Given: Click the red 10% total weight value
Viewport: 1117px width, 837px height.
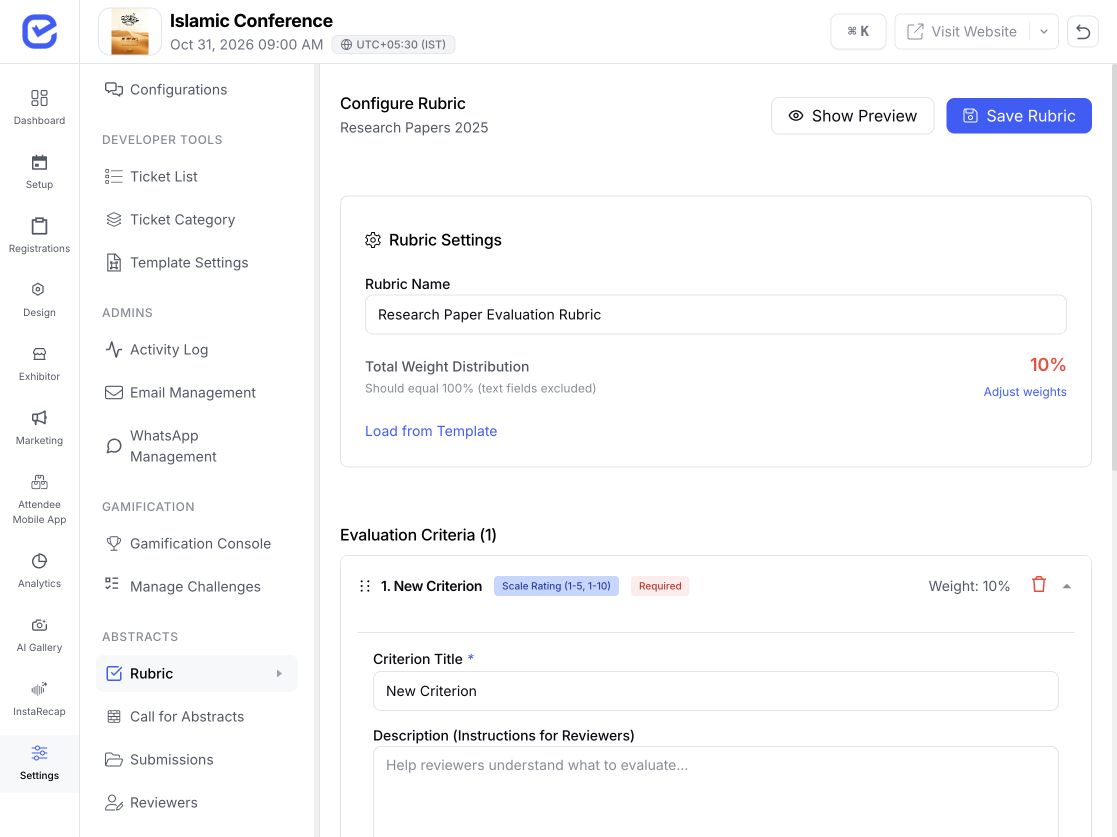Looking at the screenshot, I should point(1047,365).
